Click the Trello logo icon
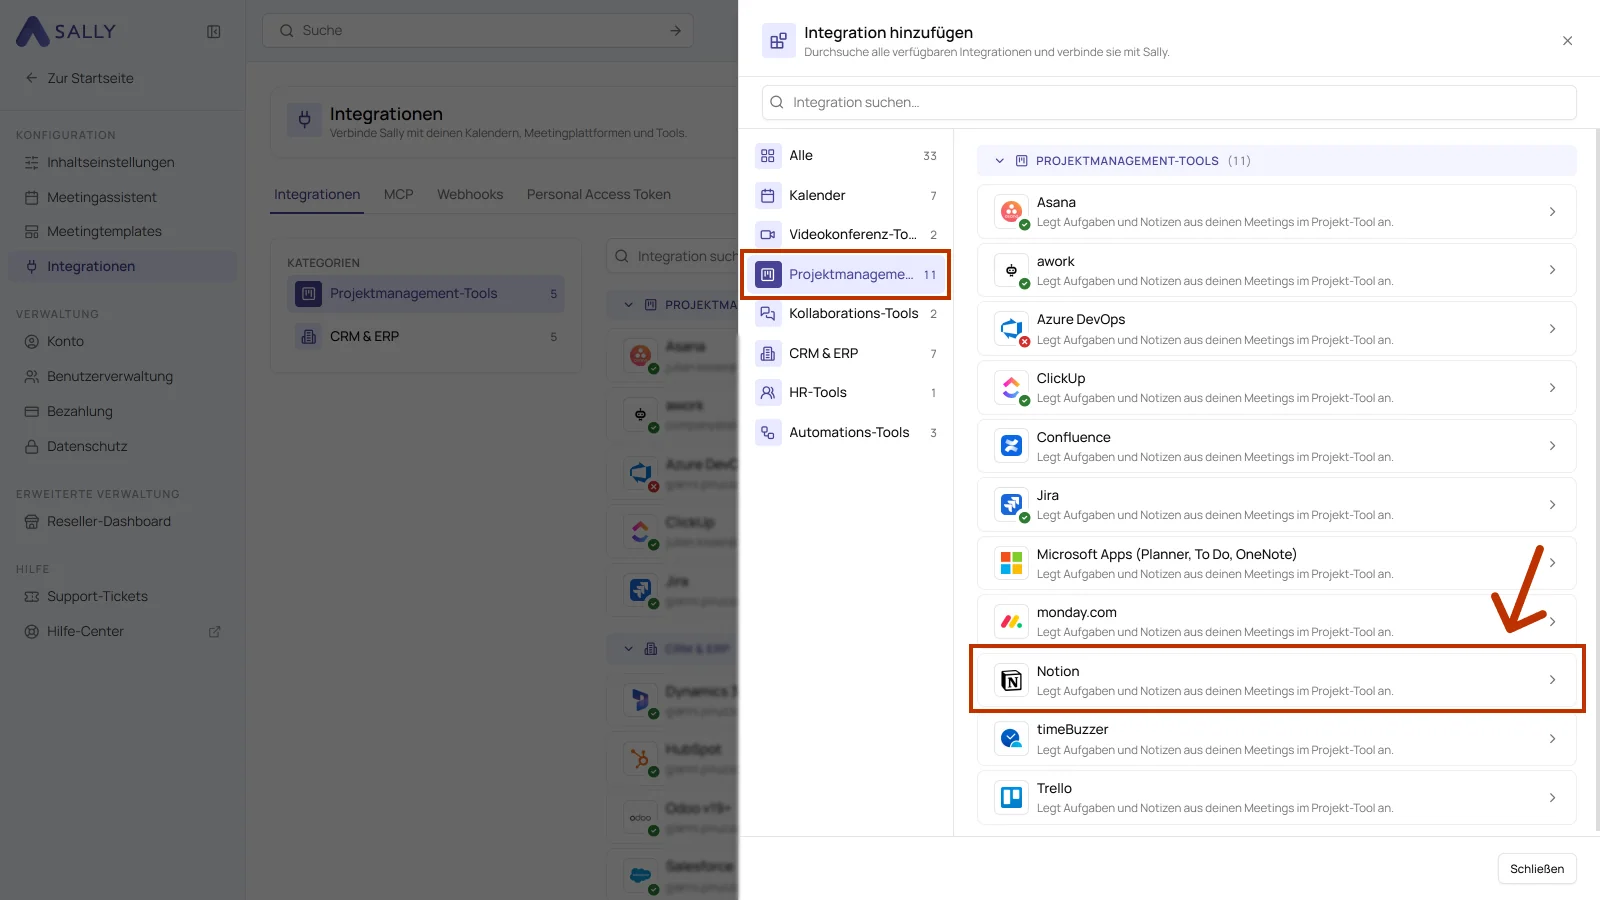1600x900 pixels. pyautogui.click(x=1011, y=797)
